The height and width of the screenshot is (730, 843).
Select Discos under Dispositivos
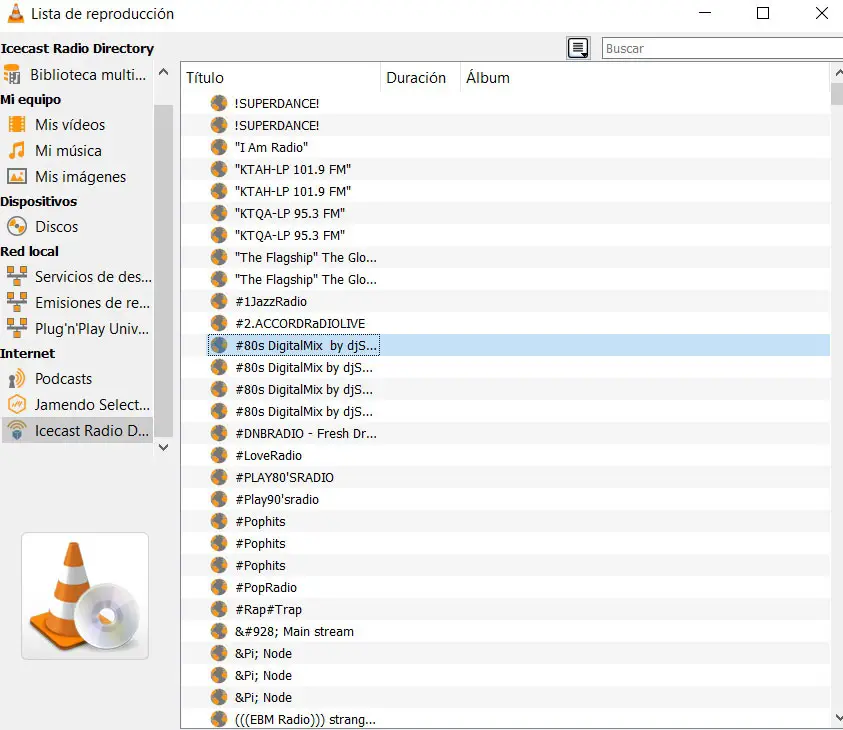point(77,226)
